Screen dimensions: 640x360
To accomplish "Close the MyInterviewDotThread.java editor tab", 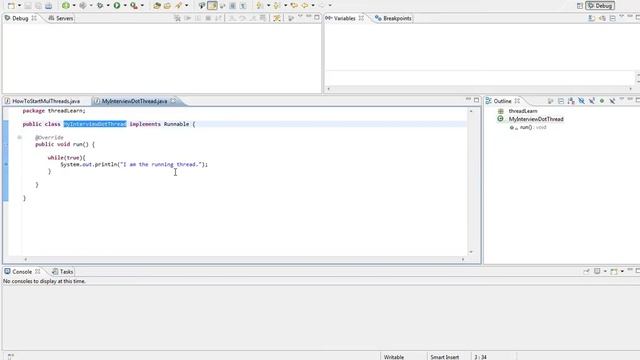I will click(x=173, y=101).
